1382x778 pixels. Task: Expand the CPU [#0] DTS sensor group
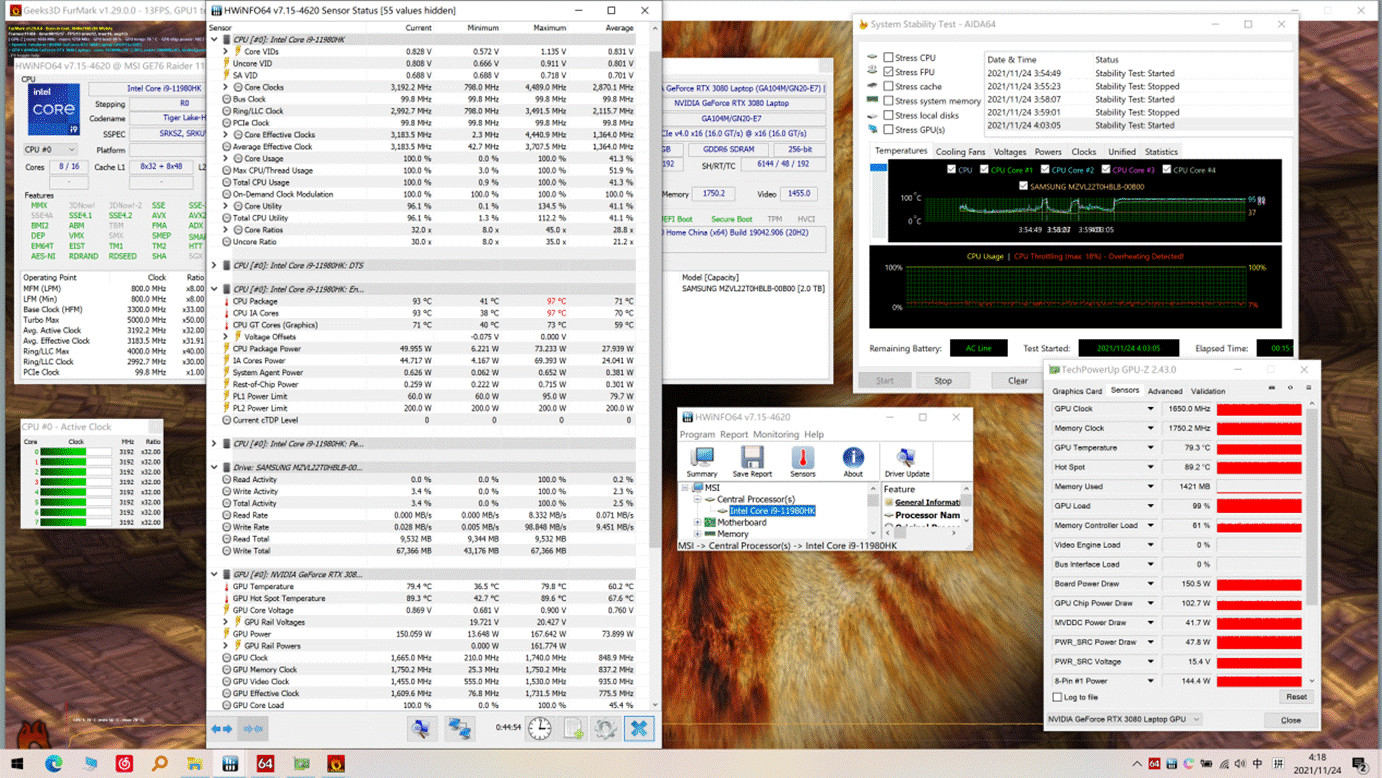pyautogui.click(x=214, y=266)
